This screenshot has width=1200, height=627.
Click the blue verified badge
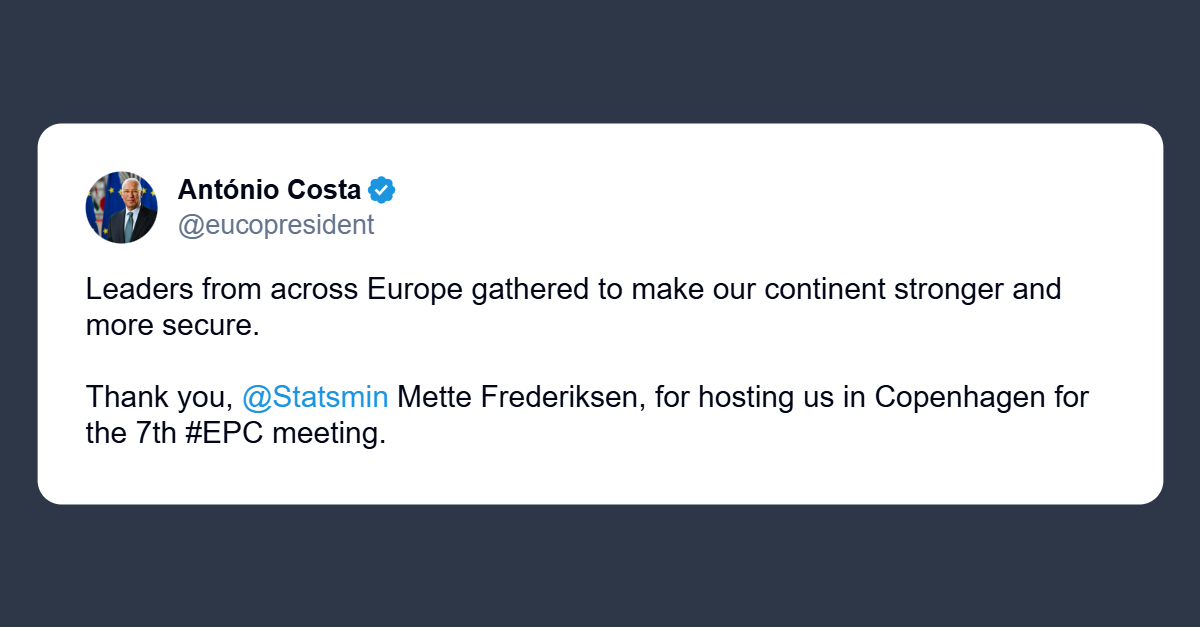(x=382, y=189)
